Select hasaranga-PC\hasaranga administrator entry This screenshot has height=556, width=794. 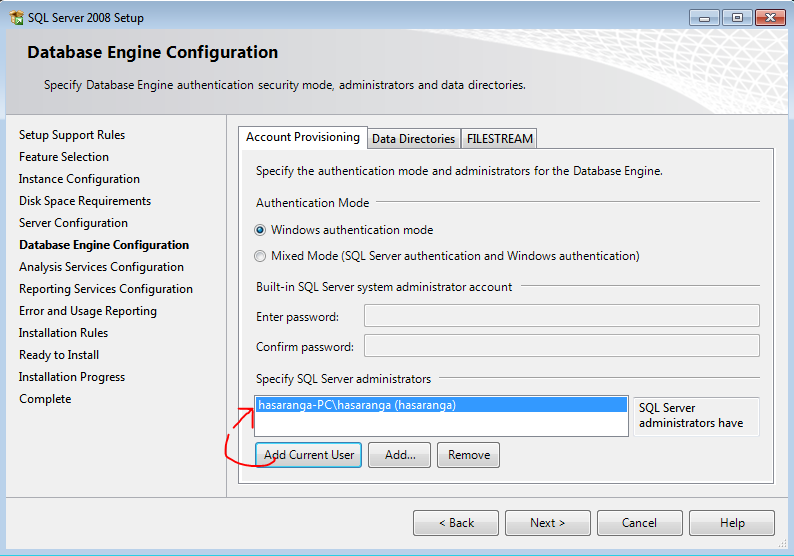[x=441, y=405]
